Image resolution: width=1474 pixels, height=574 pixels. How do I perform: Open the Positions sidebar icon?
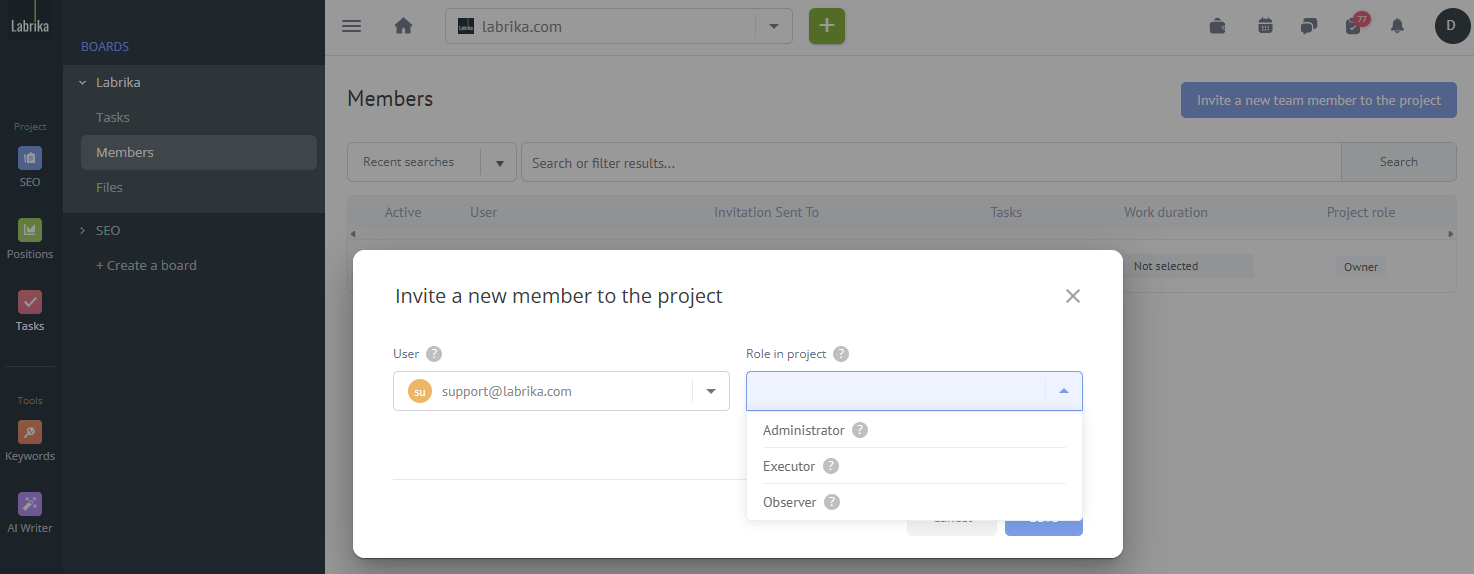click(x=30, y=231)
